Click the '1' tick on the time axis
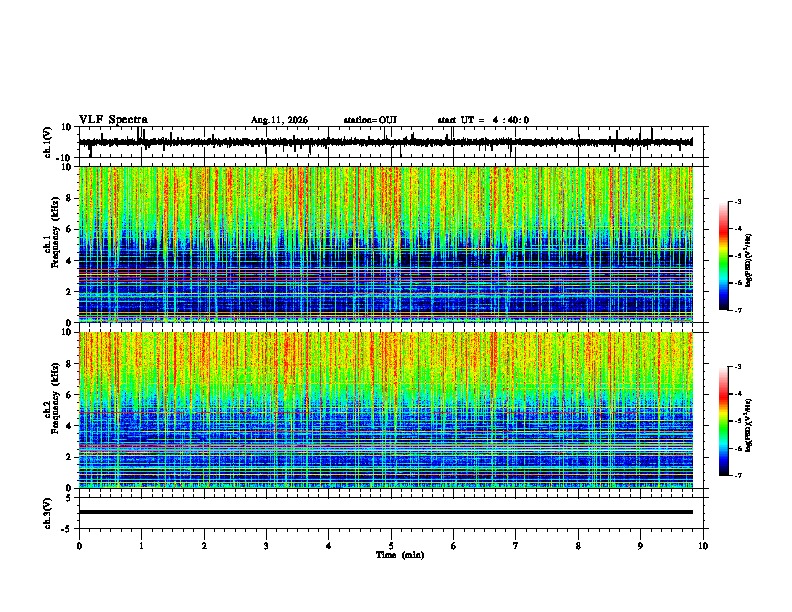 [x=141, y=546]
